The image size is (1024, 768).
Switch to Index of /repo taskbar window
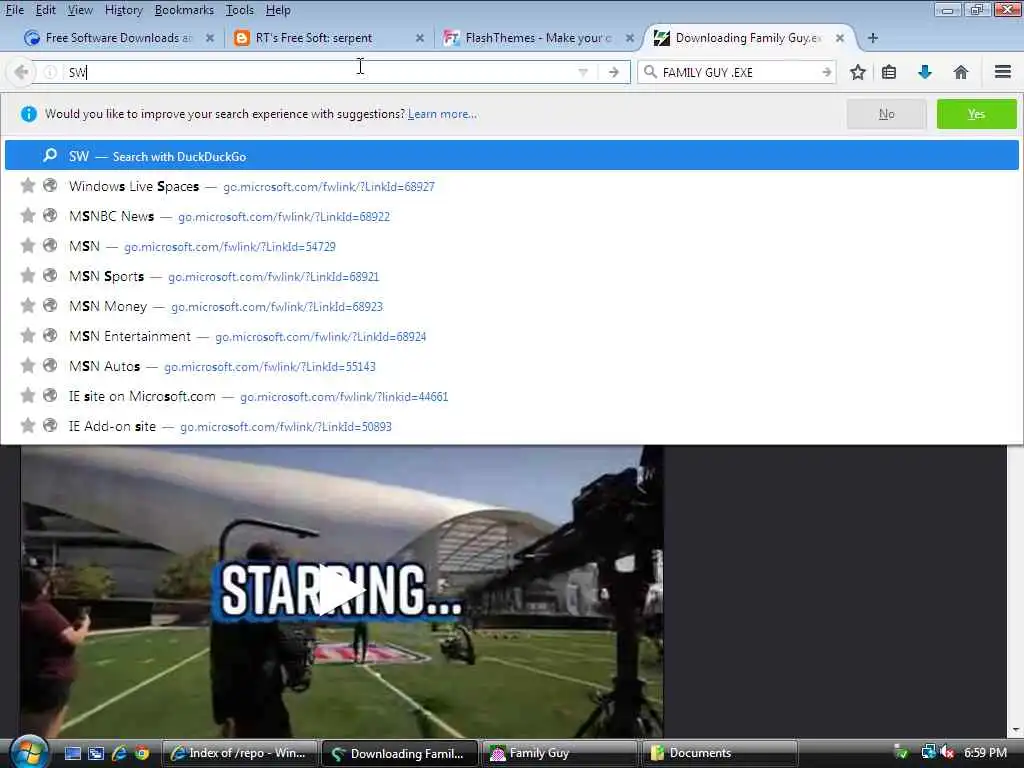pos(239,753)
